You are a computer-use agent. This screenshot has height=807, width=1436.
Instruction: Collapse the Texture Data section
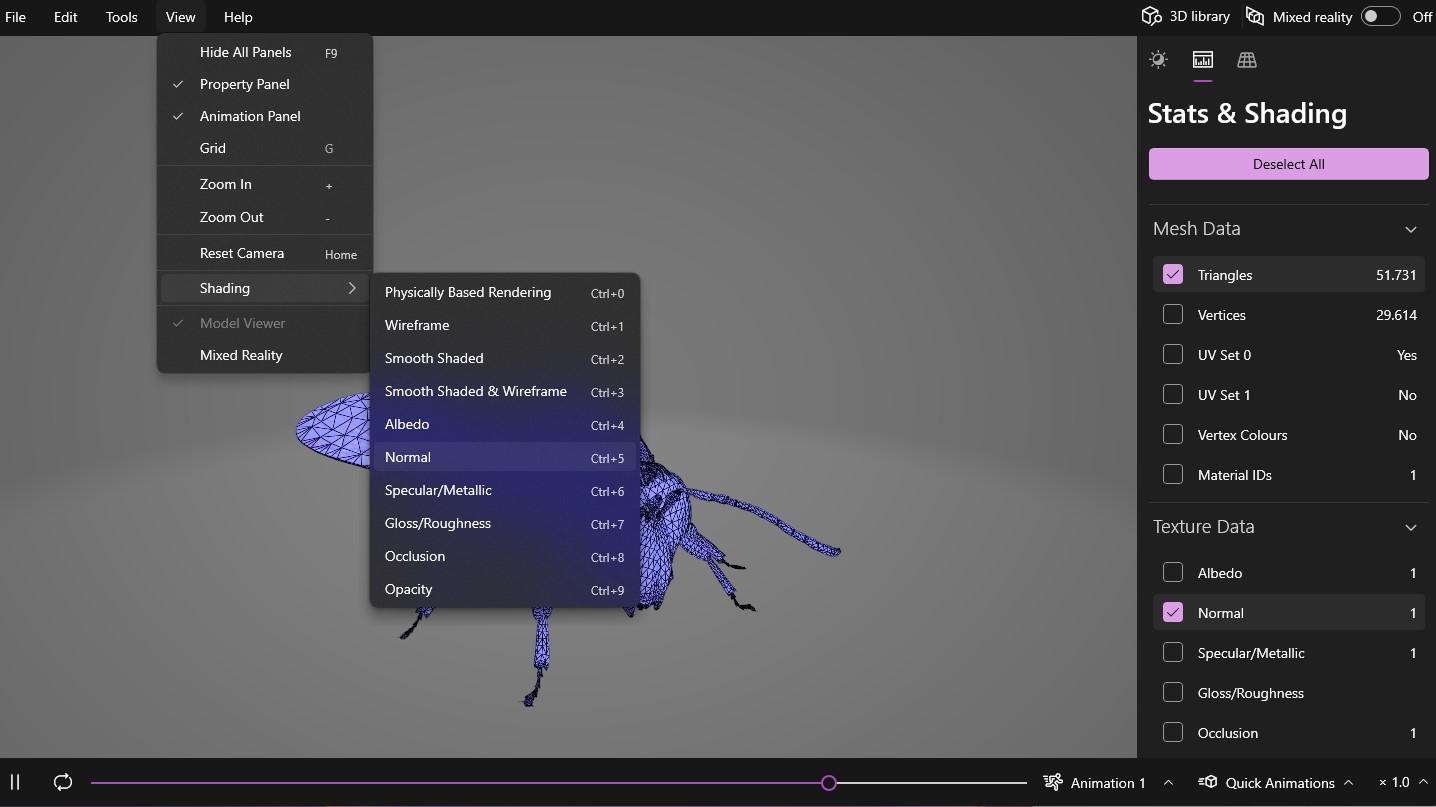(x=1410, y=527)
